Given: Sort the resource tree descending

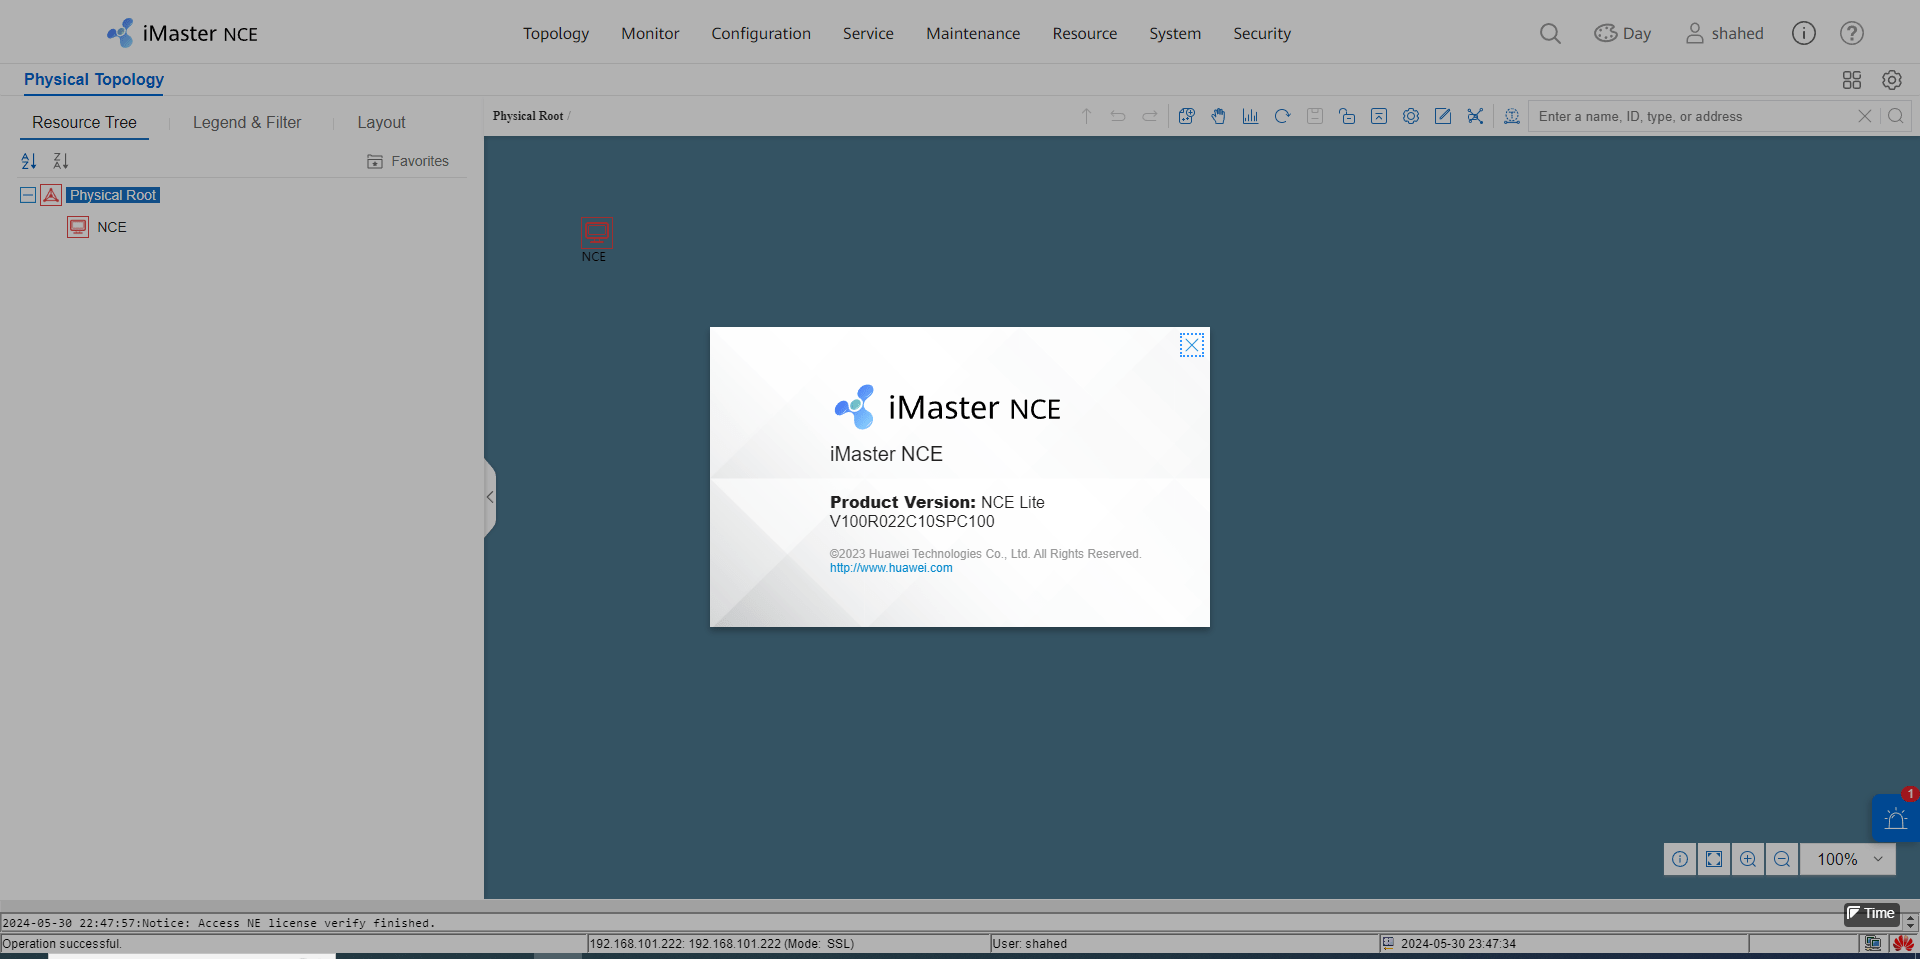Looking at the screenshot, I should pos(61,161).
